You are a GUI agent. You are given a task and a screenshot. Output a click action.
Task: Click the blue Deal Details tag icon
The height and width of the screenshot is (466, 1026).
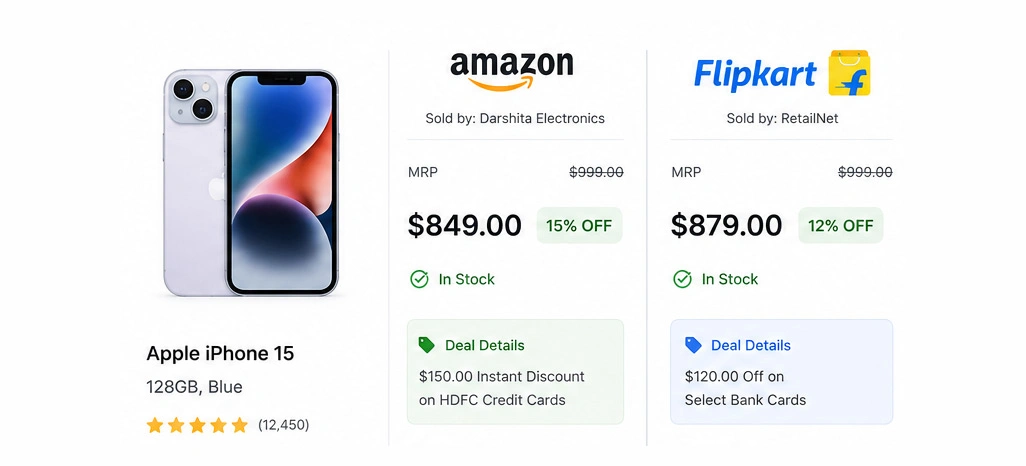point(693,345)
